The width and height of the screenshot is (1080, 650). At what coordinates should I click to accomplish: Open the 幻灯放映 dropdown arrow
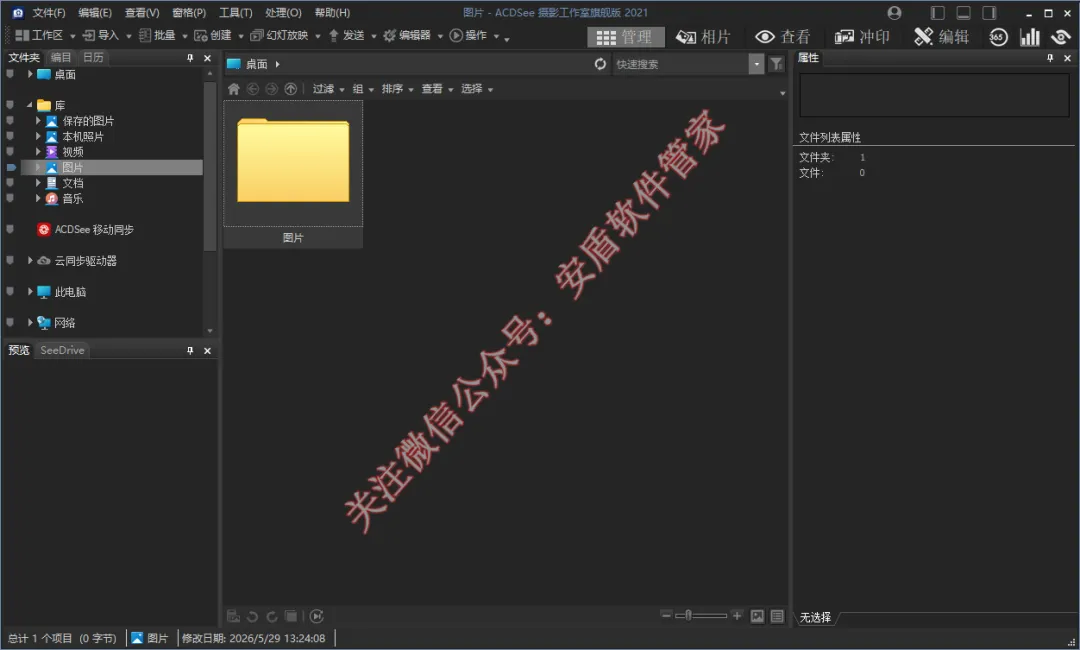coord(318,36)
